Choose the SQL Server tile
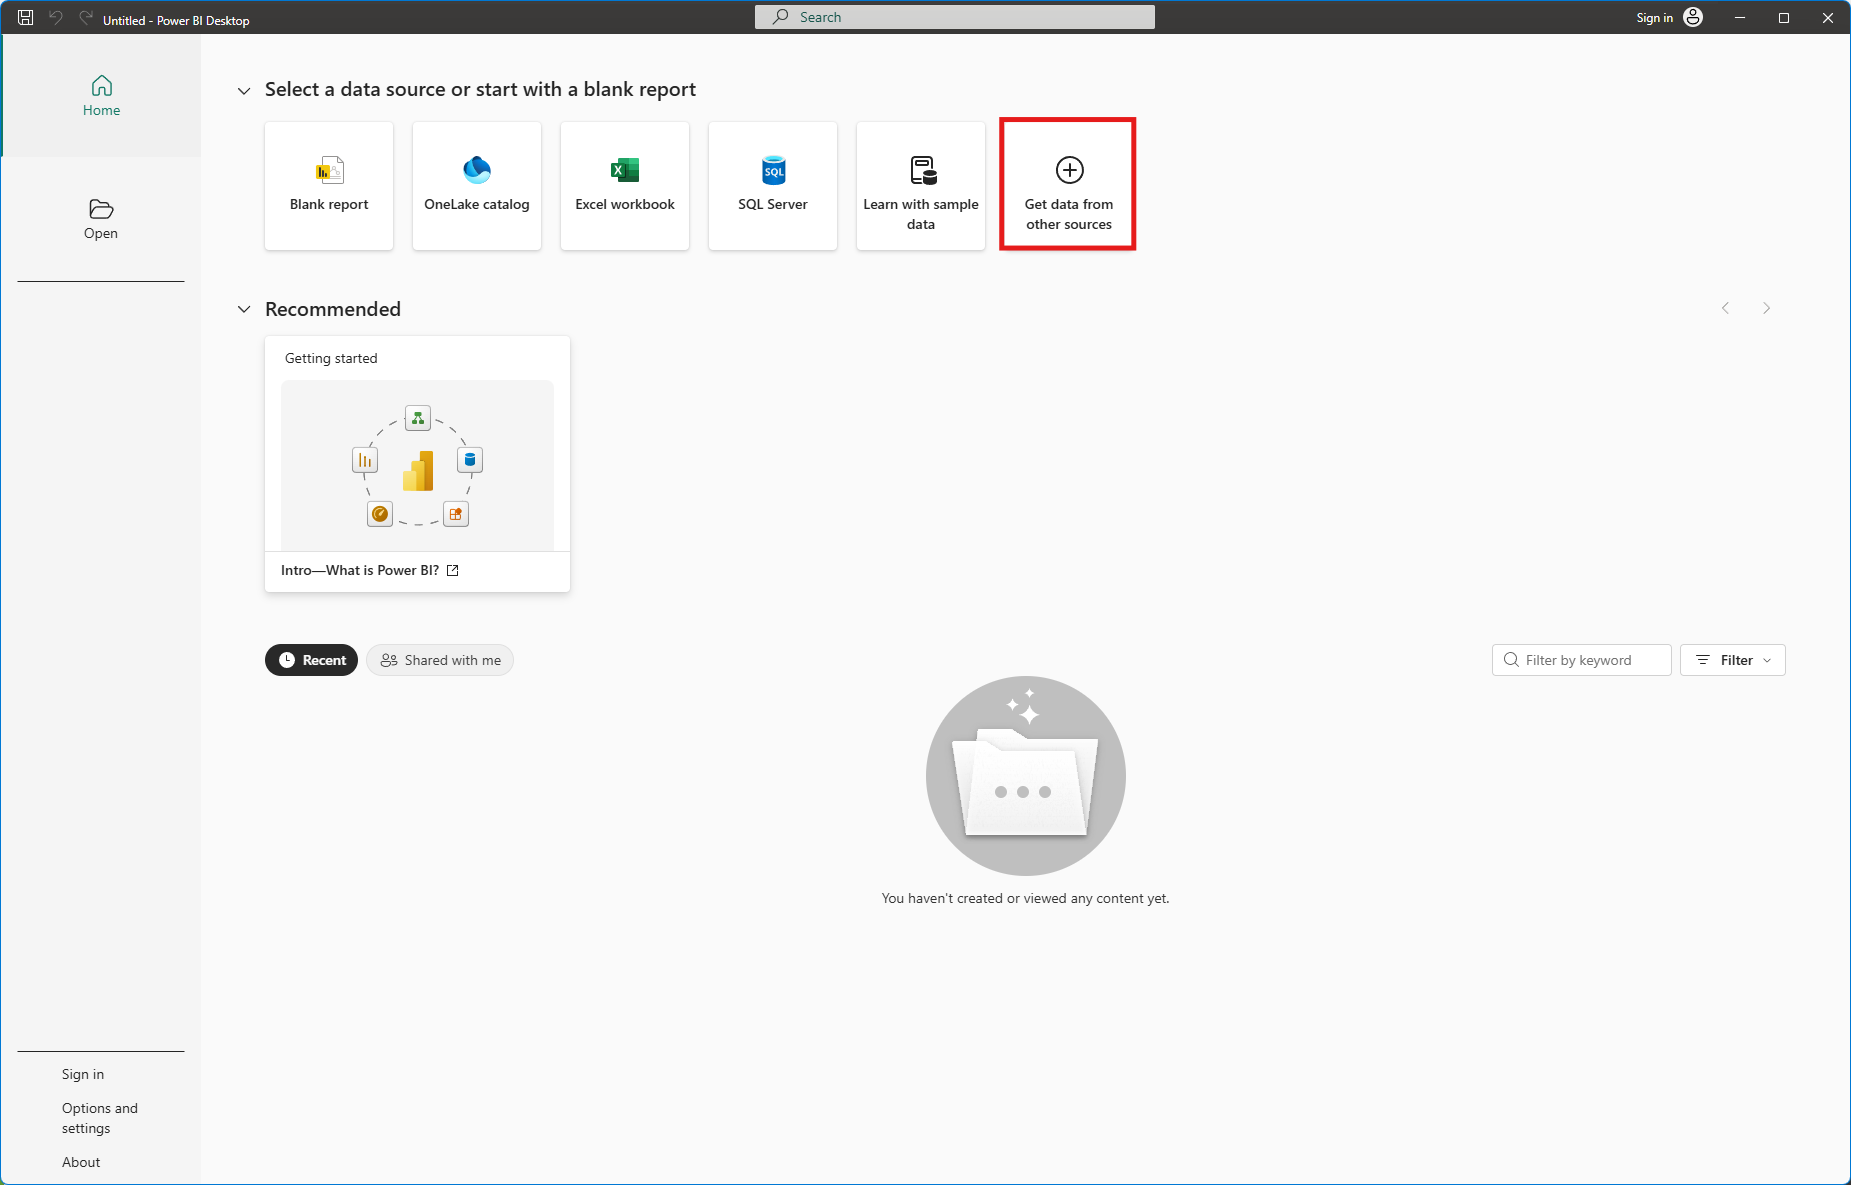1851x1185 pixels. click(x=773, y=186)
